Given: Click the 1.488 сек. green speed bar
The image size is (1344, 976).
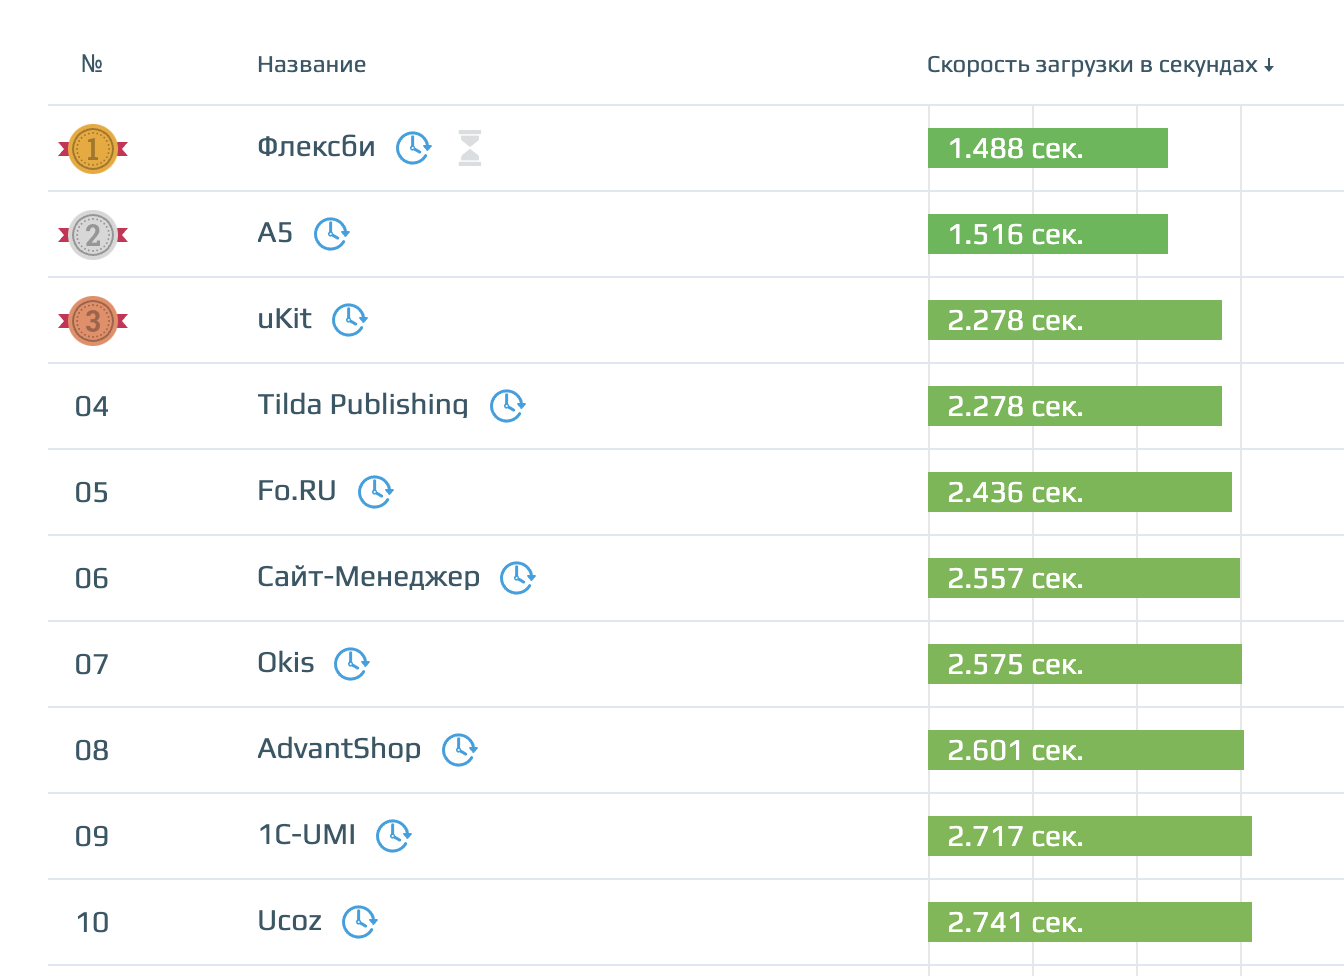Looking at the screenshot, I should pyautogui.click(x=1047, y=148).
